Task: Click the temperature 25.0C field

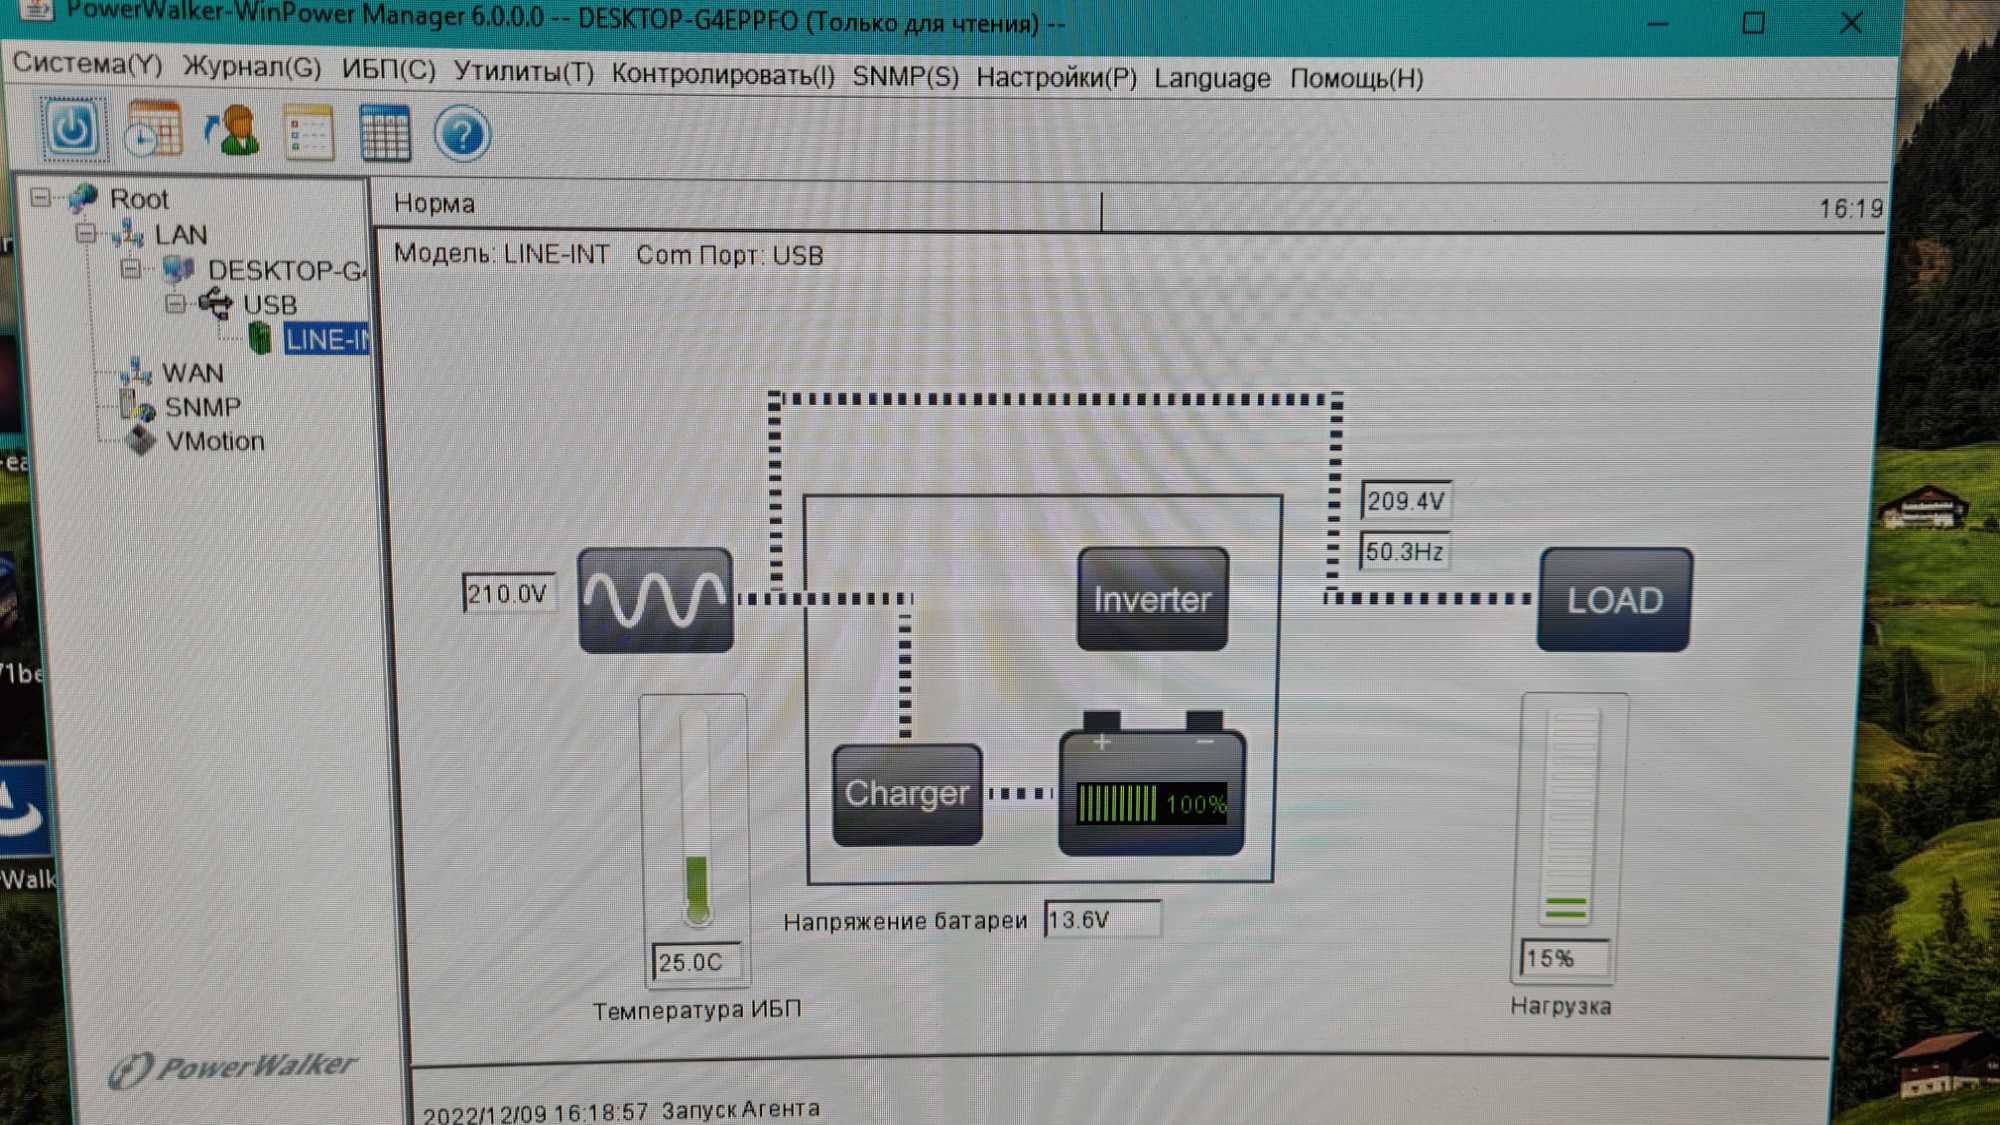Action: (695, 962)
